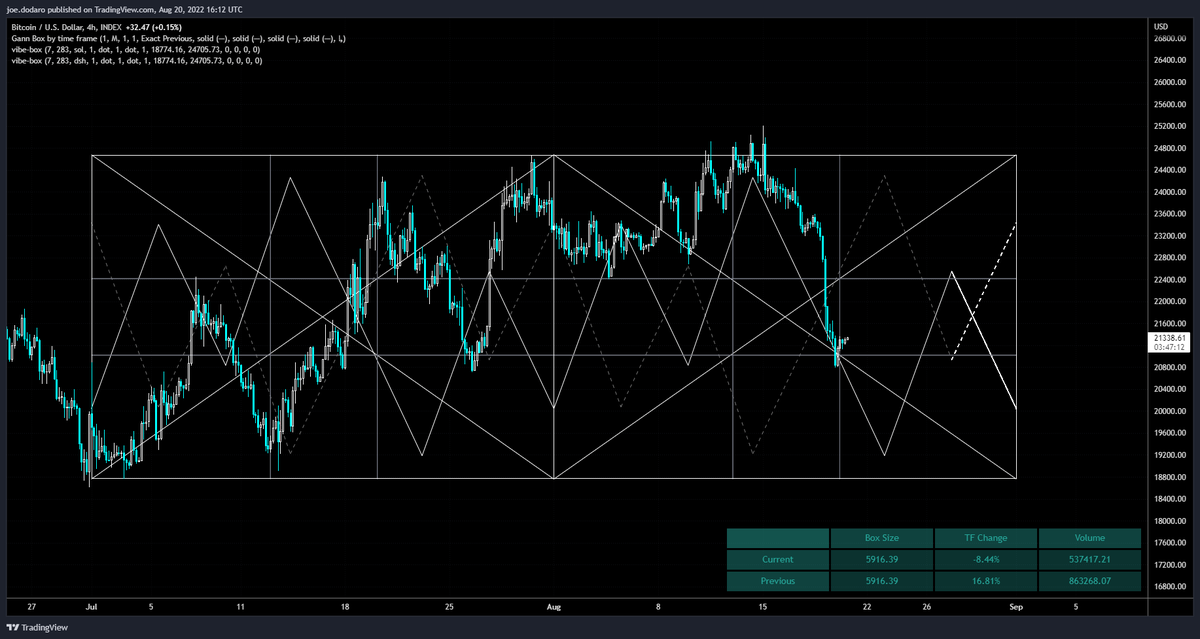The image size is (1200, 639).
Task: Click the Sep label on the time axis
Action: [x=1016, y=606]
